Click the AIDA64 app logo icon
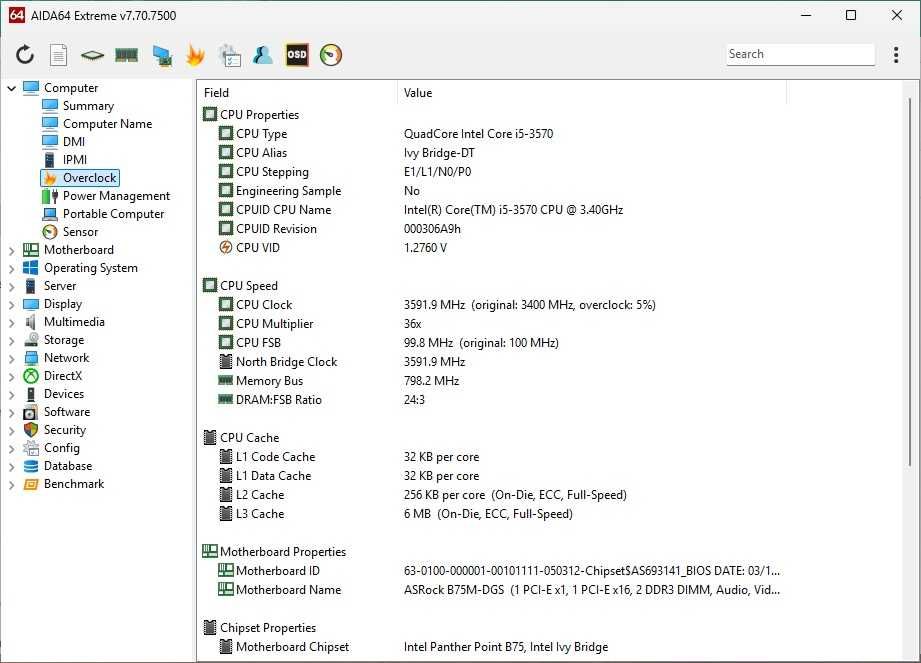921x663 pixels. (x=17, y=15)
